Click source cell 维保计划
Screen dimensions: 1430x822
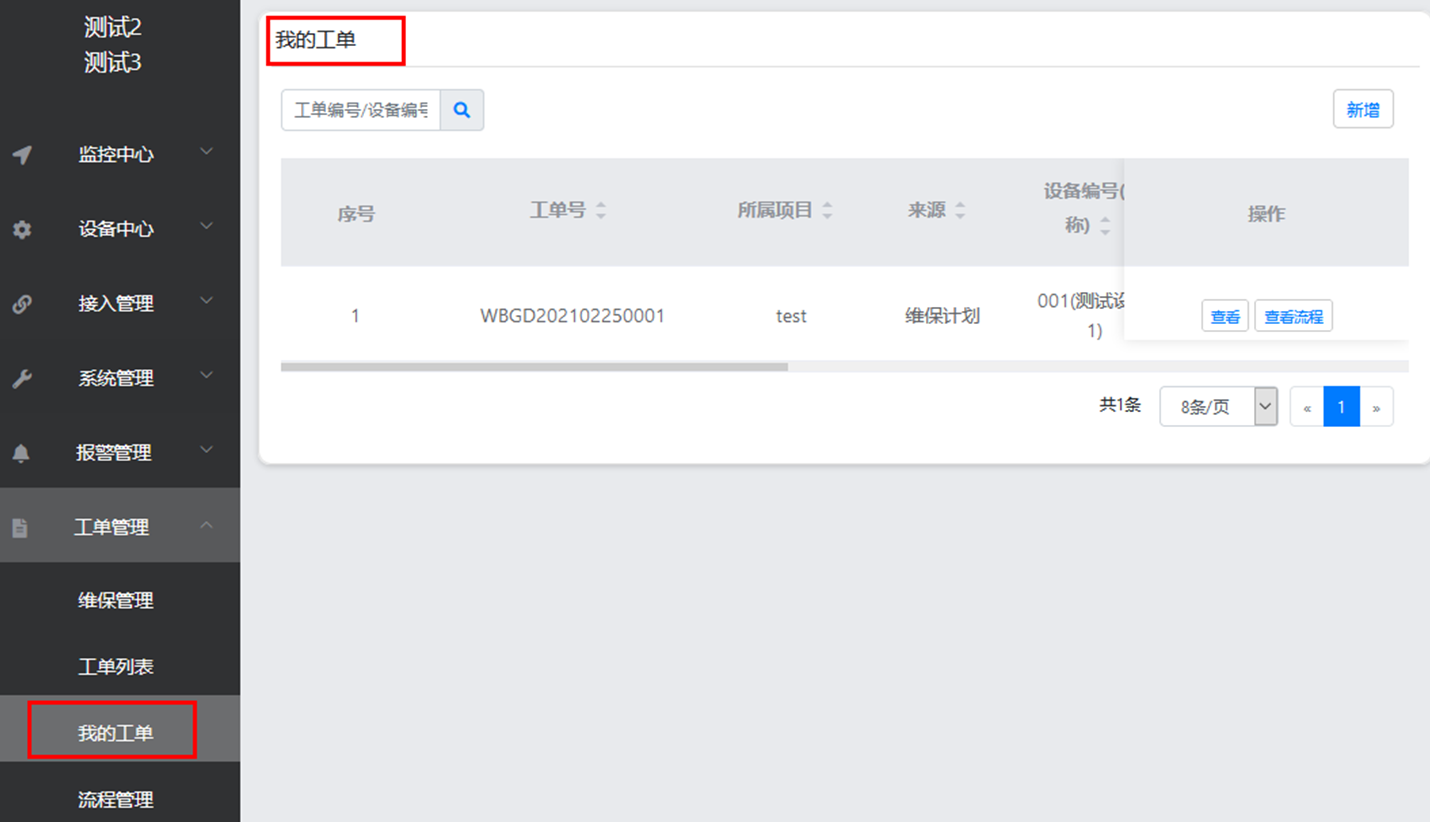coord(942,316)
